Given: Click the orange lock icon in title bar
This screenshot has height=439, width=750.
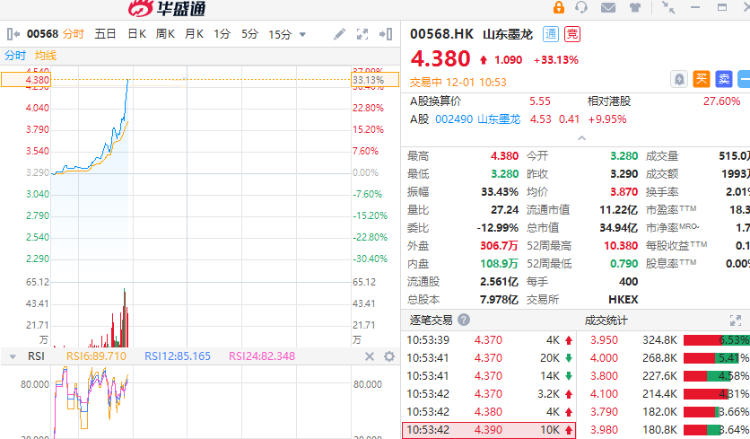Looking at the screenshot, I should 558,7.
